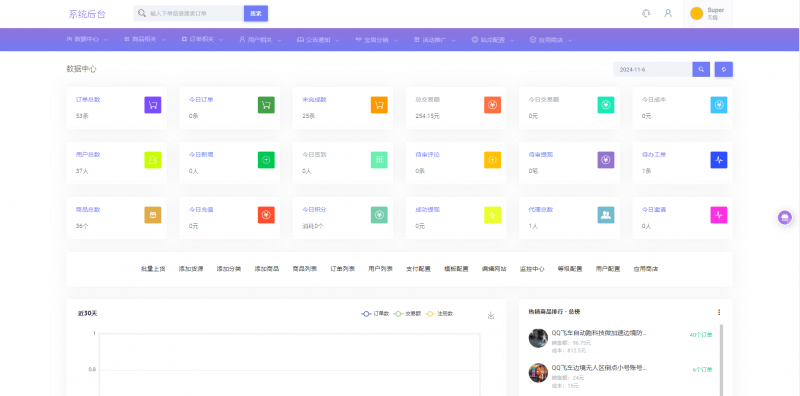Expand the 订单相关 nav dropdown
The image size is (800, 396).
click(x=203, y=39)
